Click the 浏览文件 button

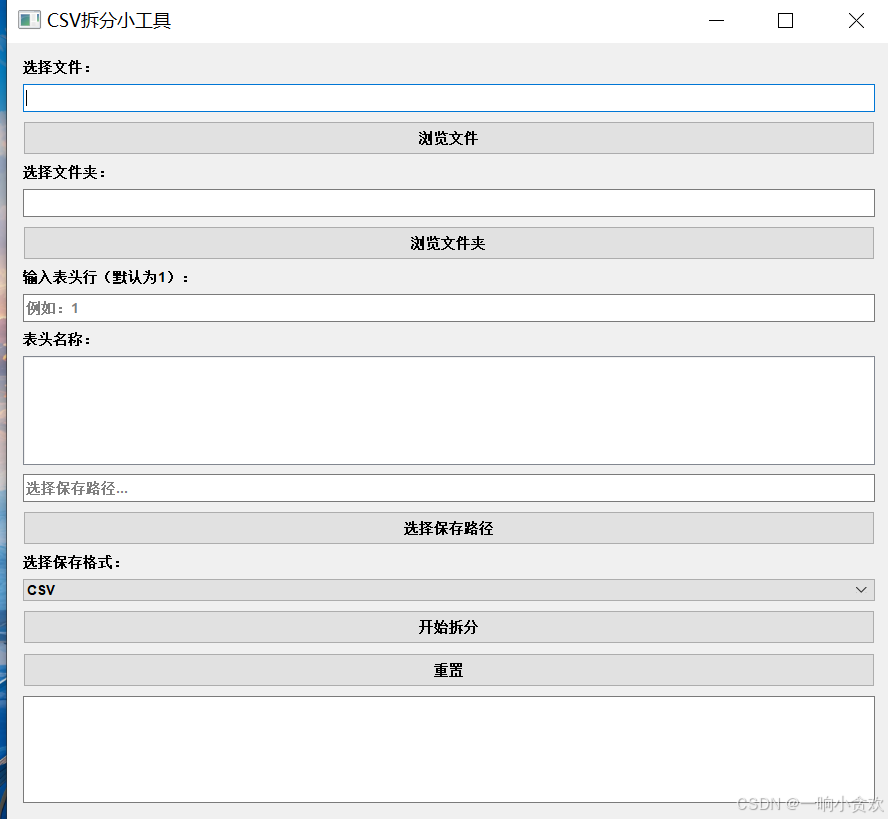pyautogui.click(x=449, y=138)
